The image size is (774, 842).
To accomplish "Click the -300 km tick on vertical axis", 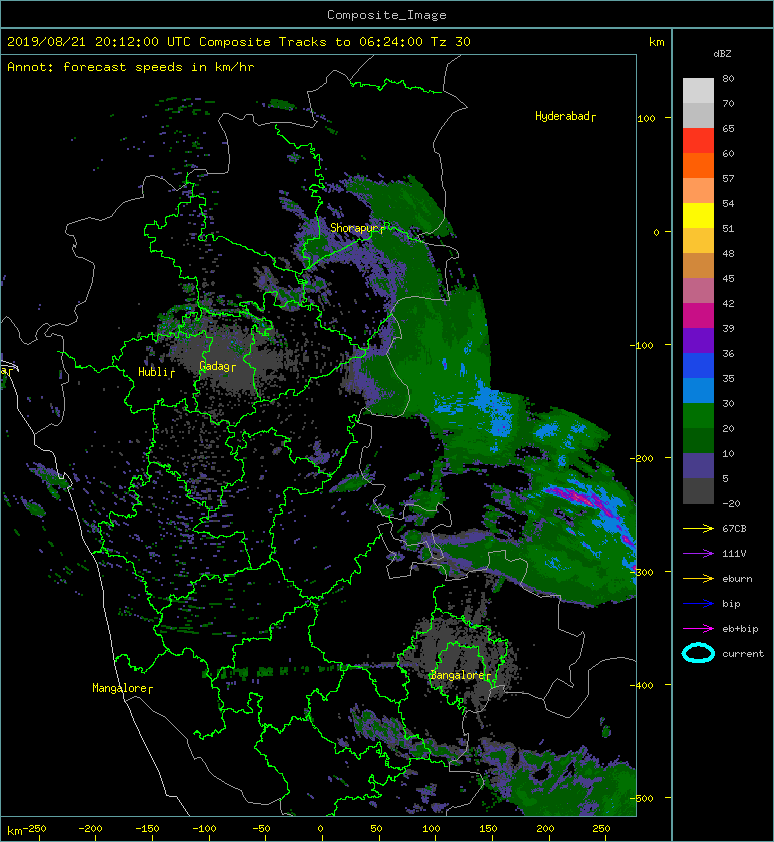I will 642,572.
